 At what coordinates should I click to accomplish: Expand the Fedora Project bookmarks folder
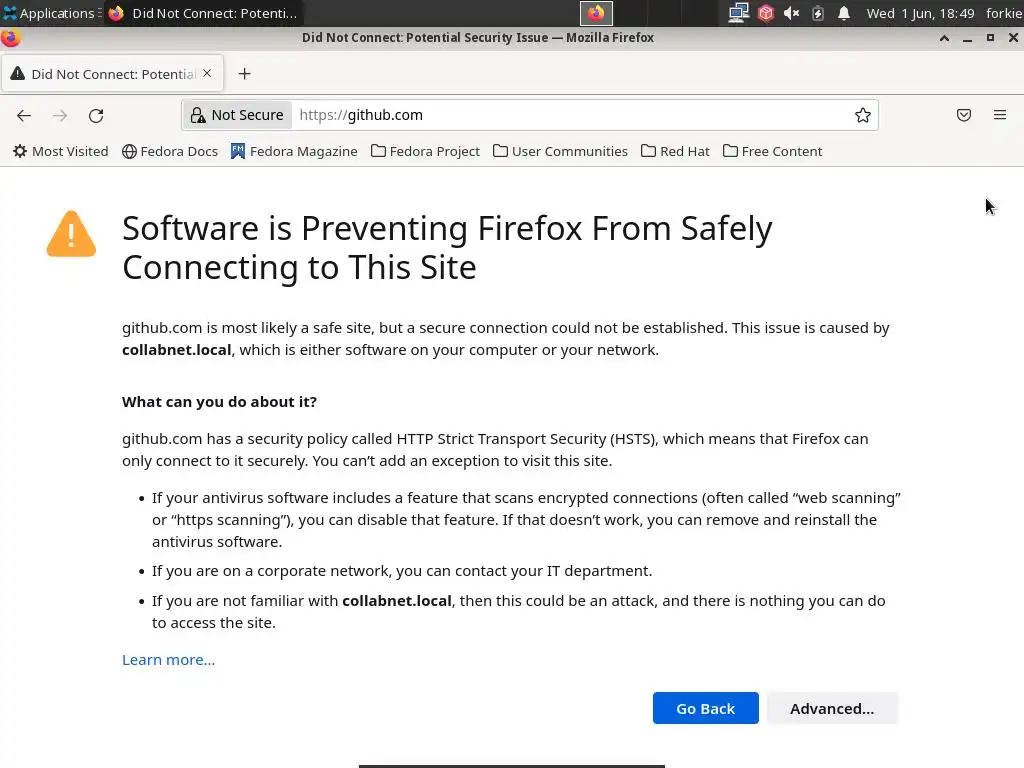tap(425, 151)
